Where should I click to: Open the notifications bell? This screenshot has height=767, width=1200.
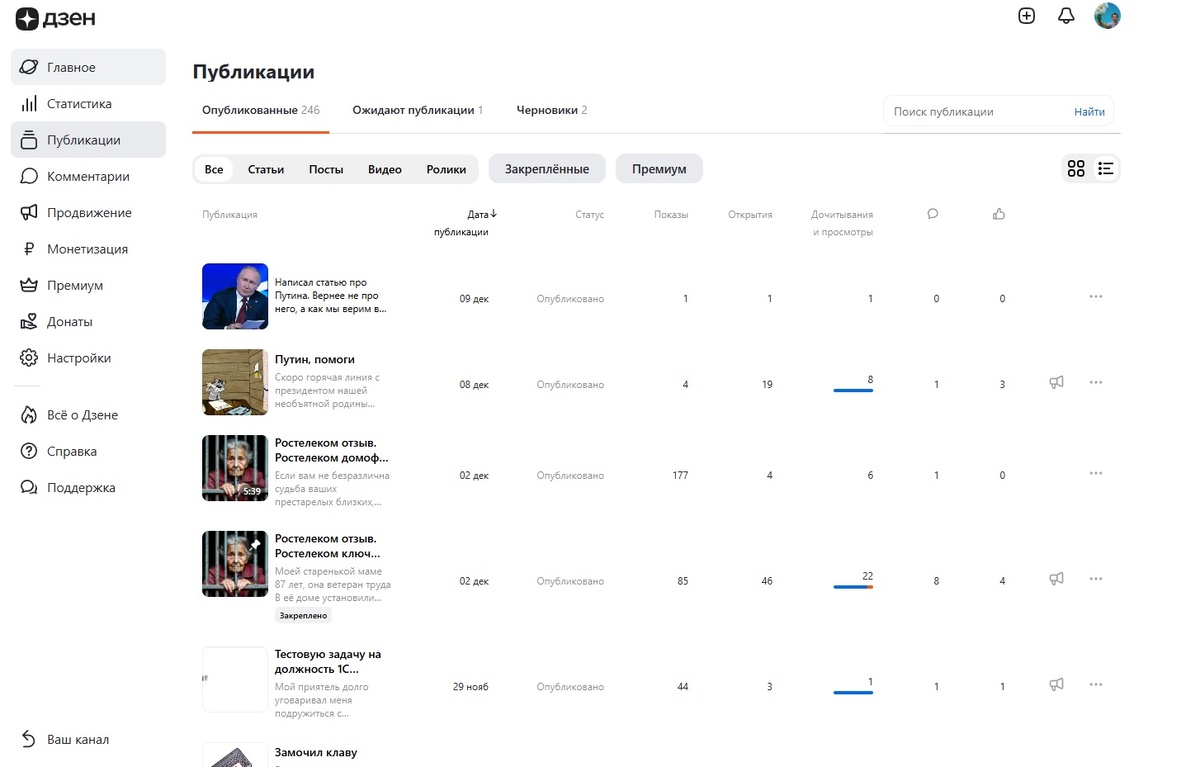click(1066, 16)
